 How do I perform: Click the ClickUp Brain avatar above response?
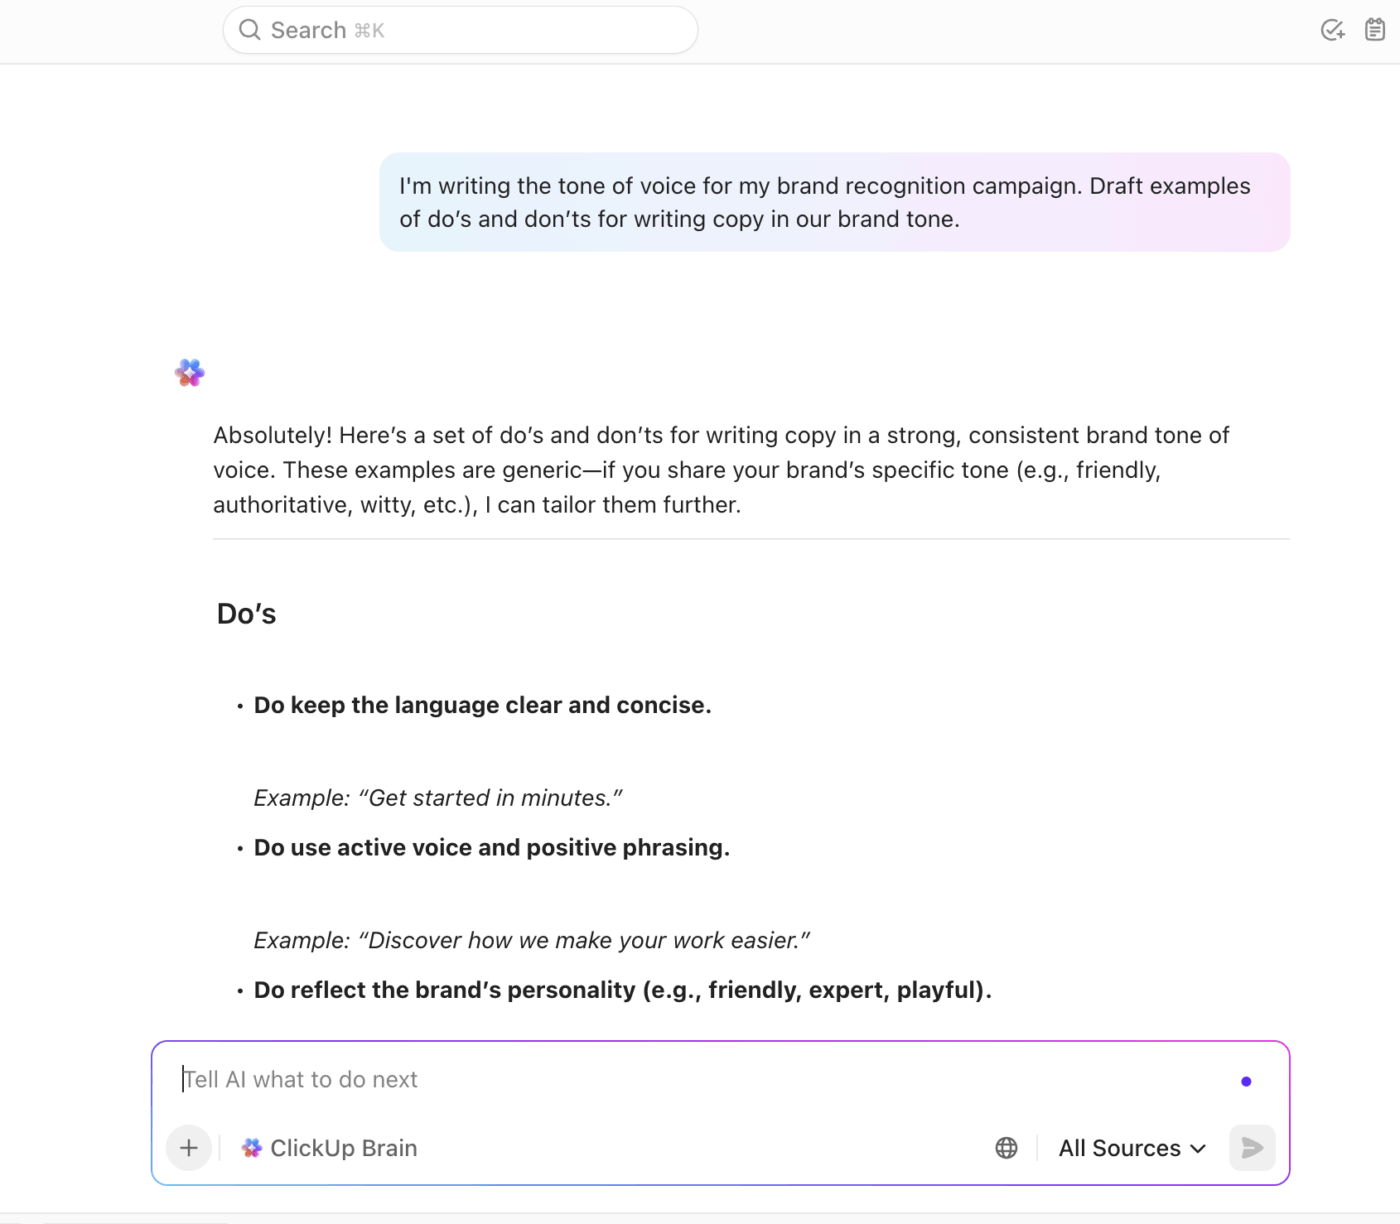[x=190, y=373]
